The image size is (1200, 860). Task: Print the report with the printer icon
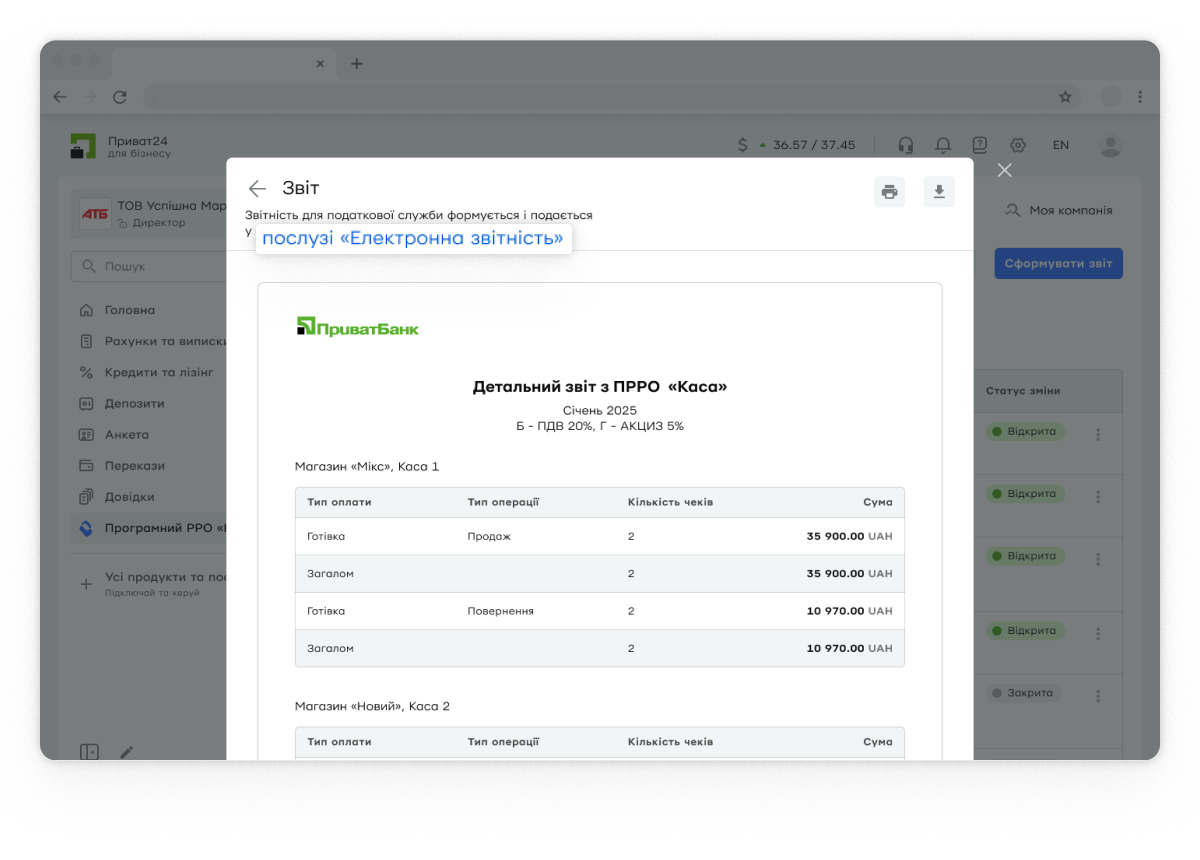coord(889,192)
